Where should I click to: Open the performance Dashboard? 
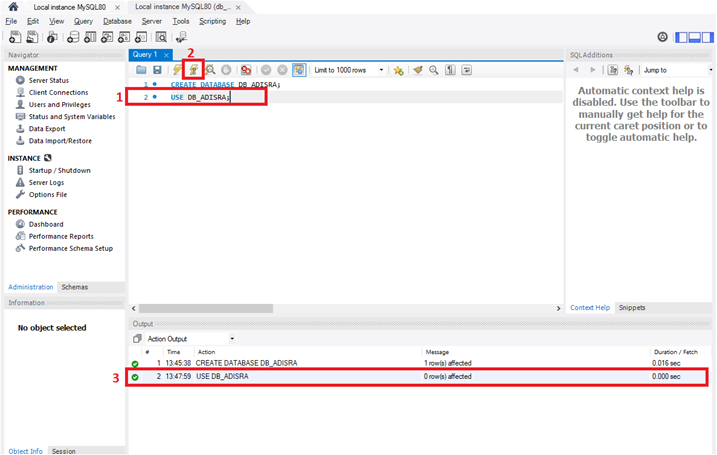pyautogui.click(x=46, y=224)
